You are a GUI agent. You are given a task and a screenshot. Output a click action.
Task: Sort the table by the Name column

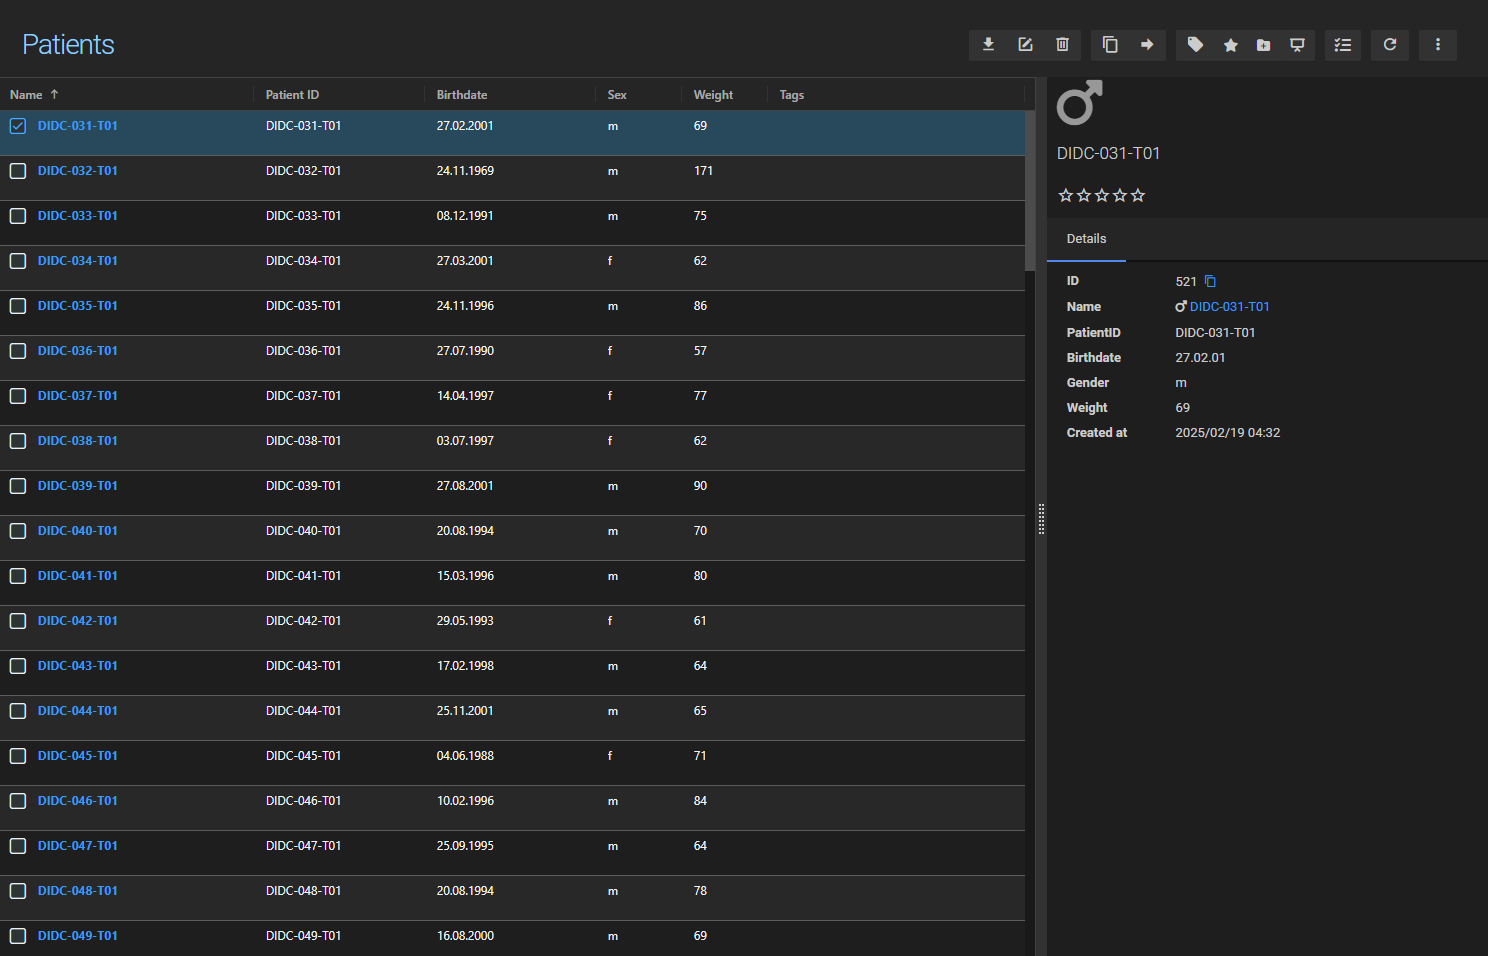(27, 95)
